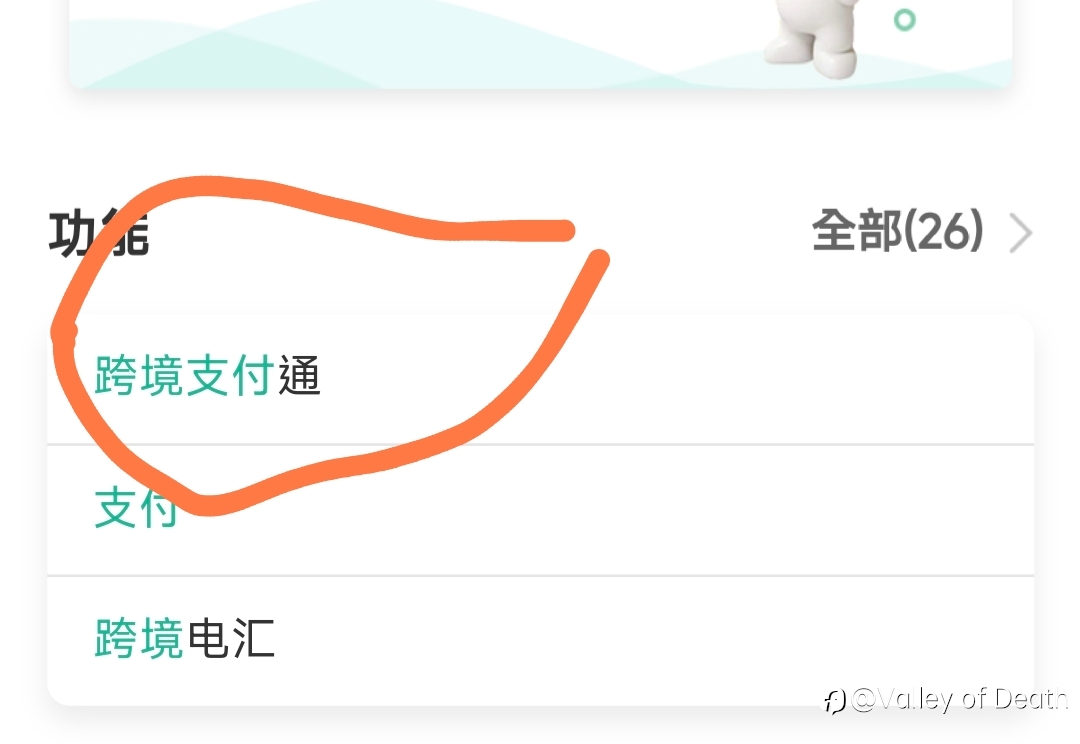Open the 全部(26) full function list
Screen dimensions: 1080x744
(x=897, y=231)
